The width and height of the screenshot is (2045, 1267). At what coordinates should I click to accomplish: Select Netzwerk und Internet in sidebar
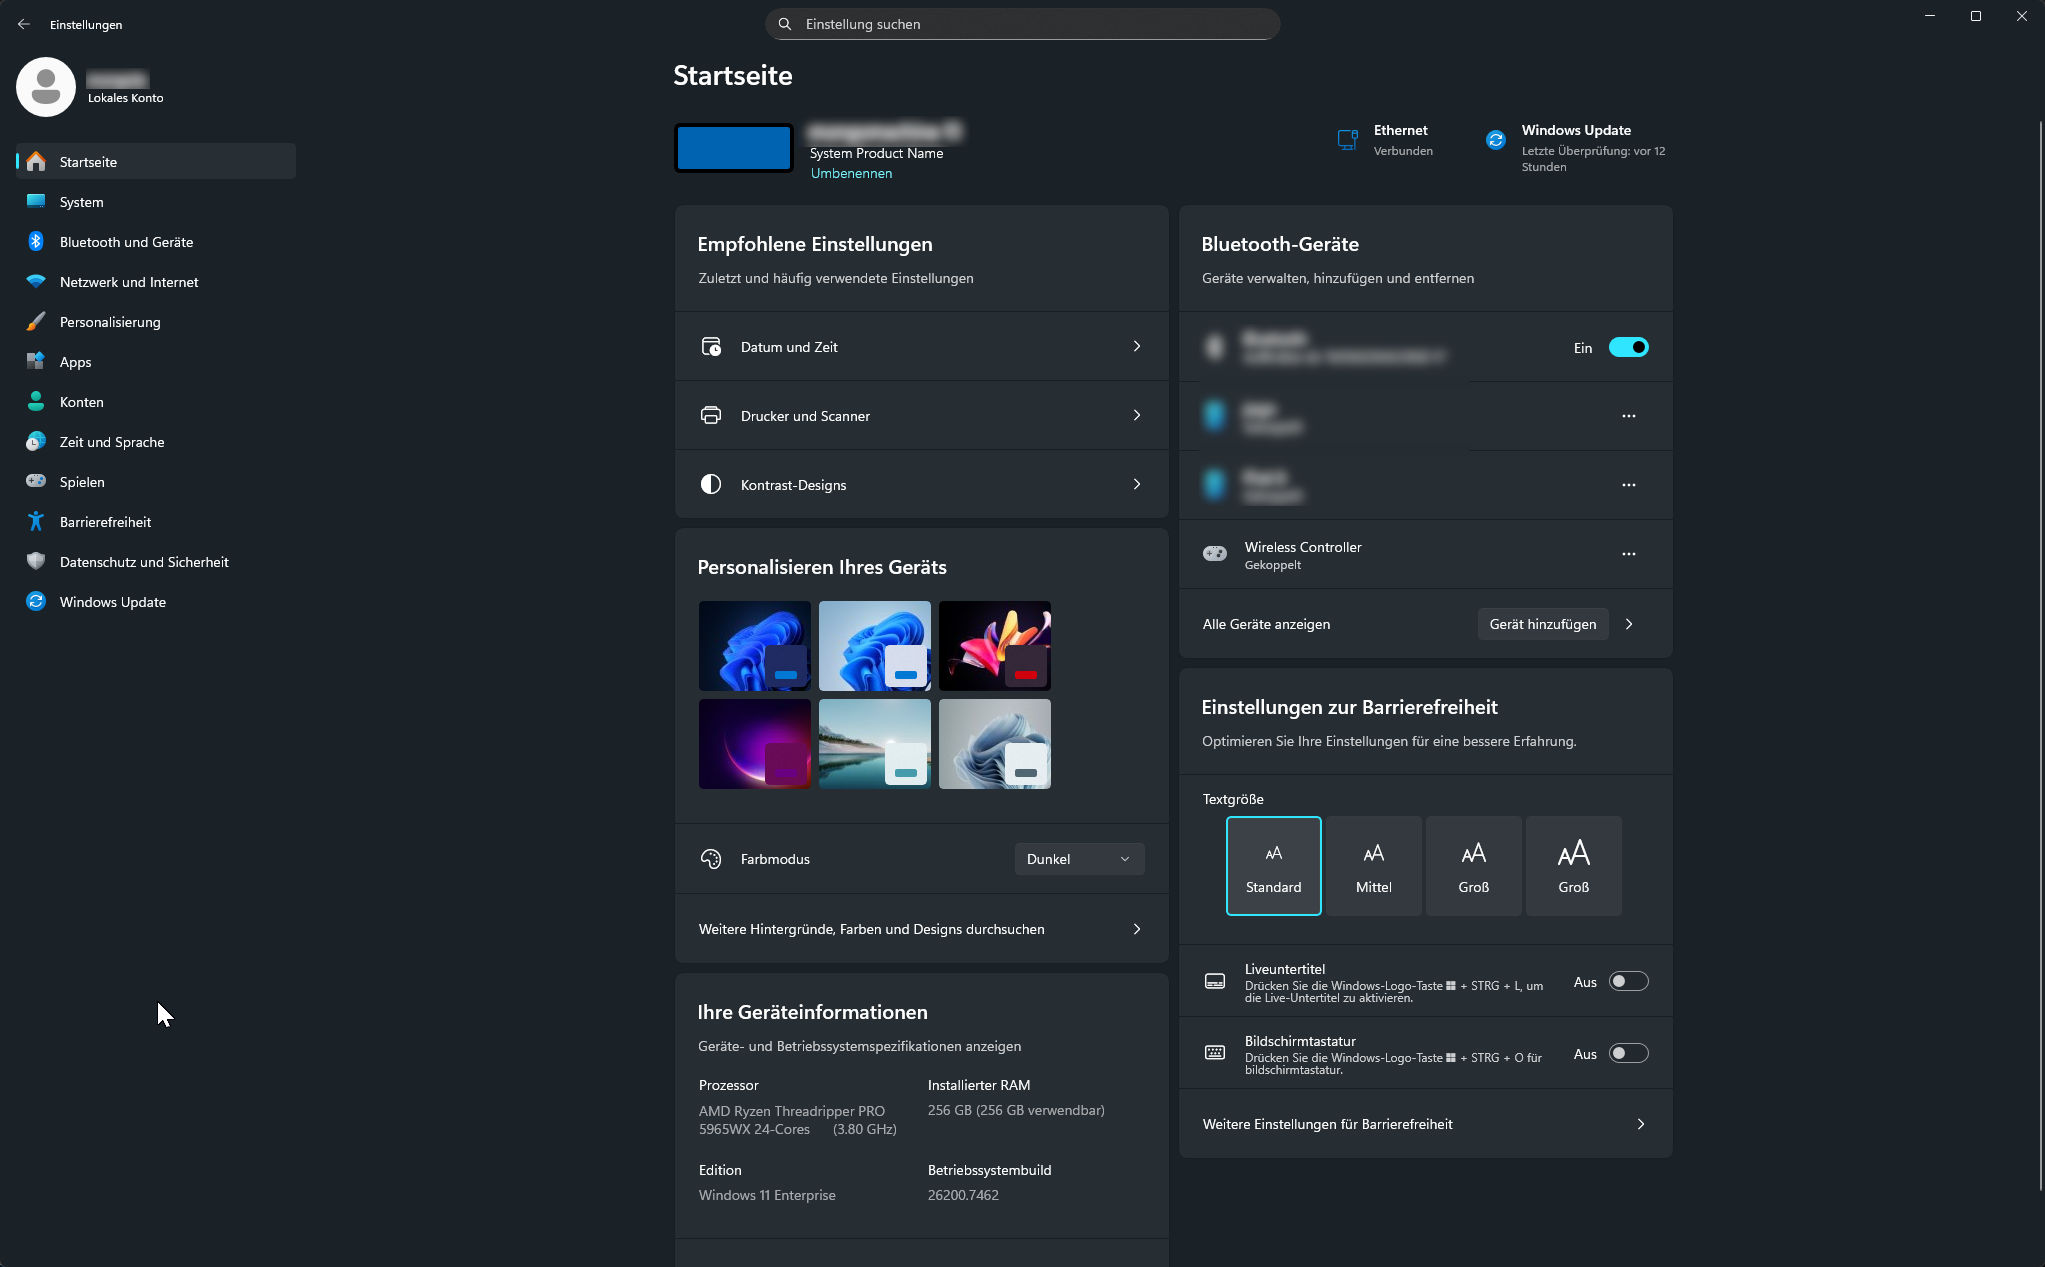(128, 281)
